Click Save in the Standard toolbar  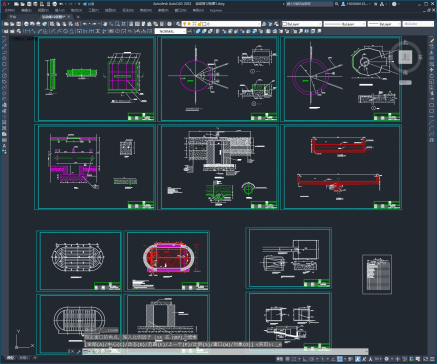[x=19, y=24]
